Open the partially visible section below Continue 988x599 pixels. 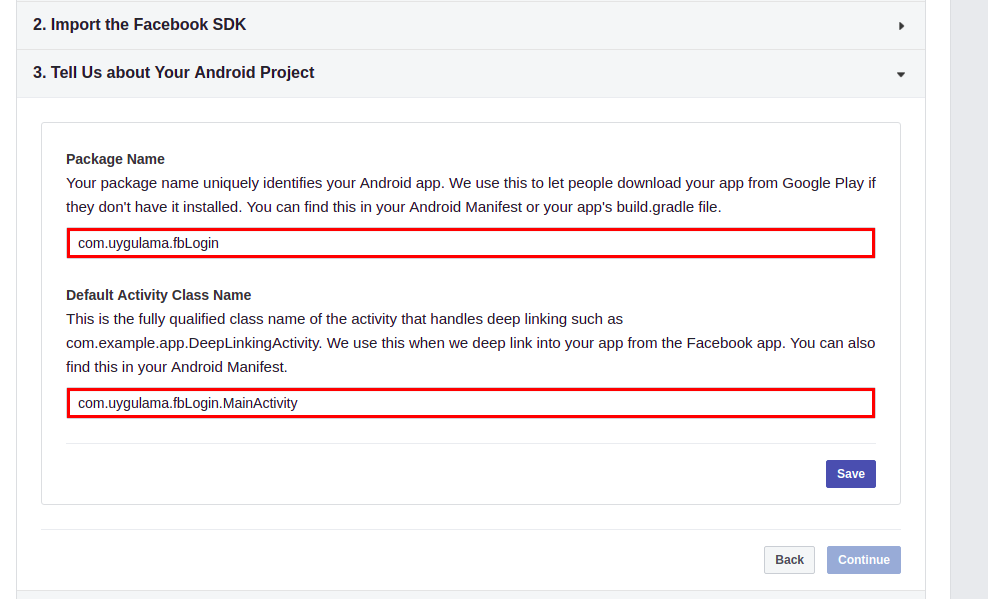[x=470, y=595]
